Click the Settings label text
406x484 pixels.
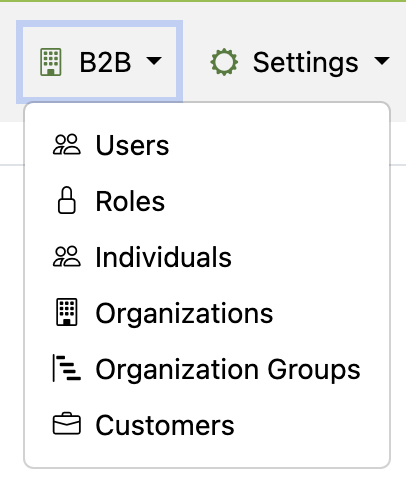click(305, 63)
